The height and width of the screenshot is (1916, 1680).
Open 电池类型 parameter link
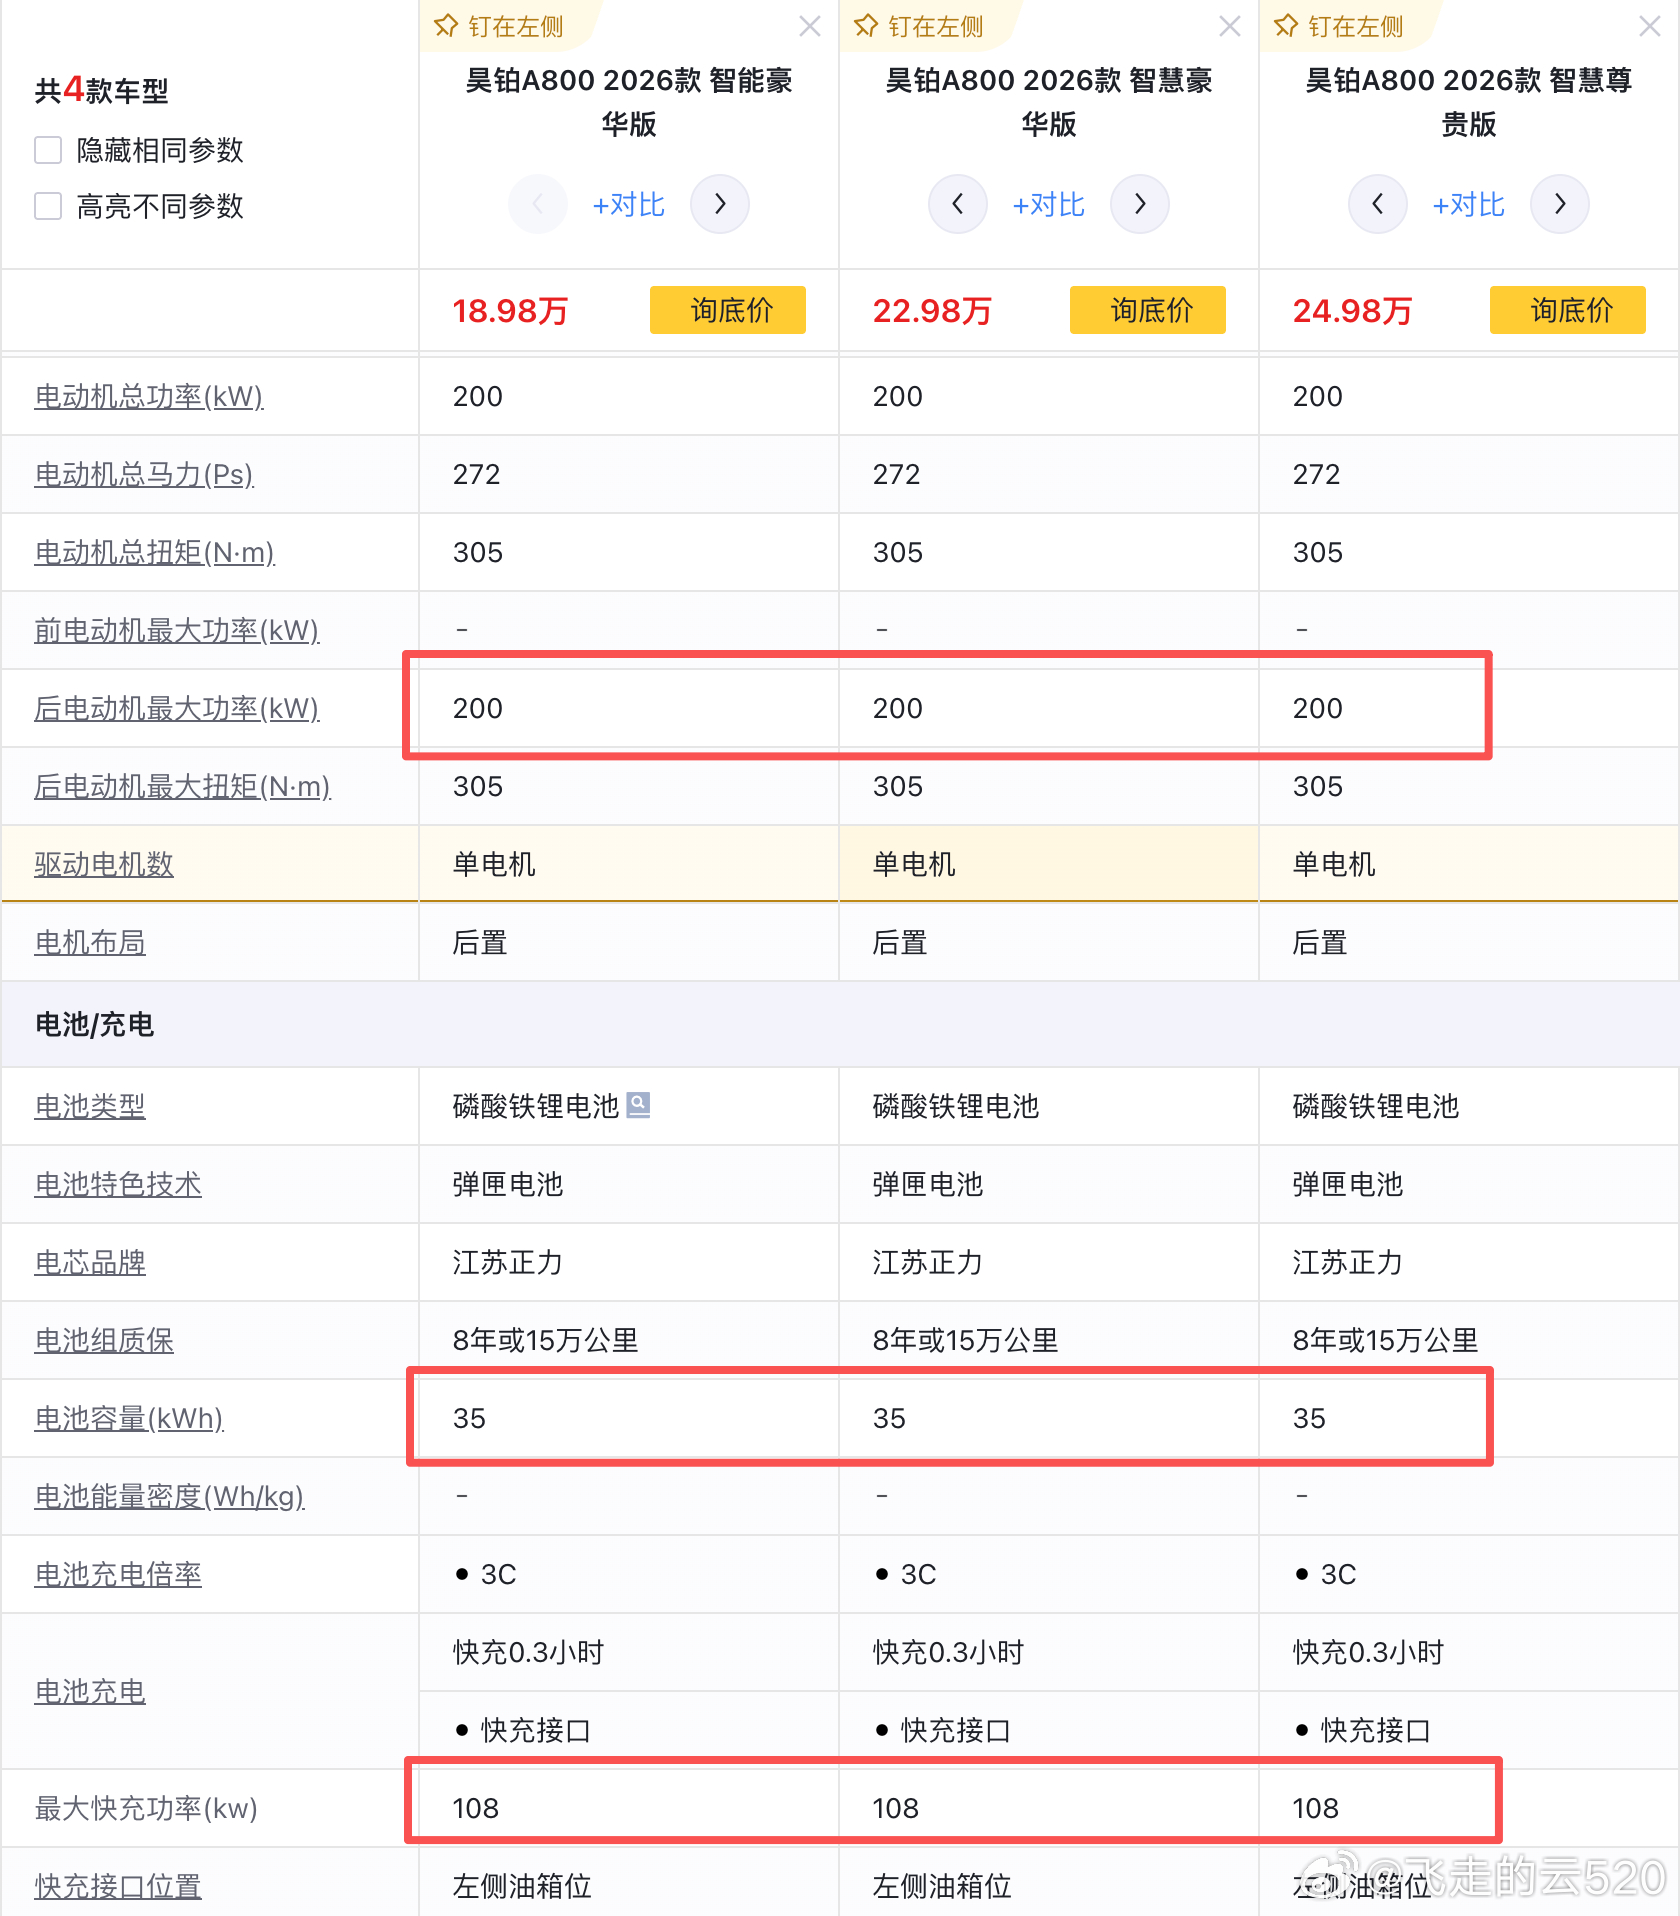(90, 1107)
